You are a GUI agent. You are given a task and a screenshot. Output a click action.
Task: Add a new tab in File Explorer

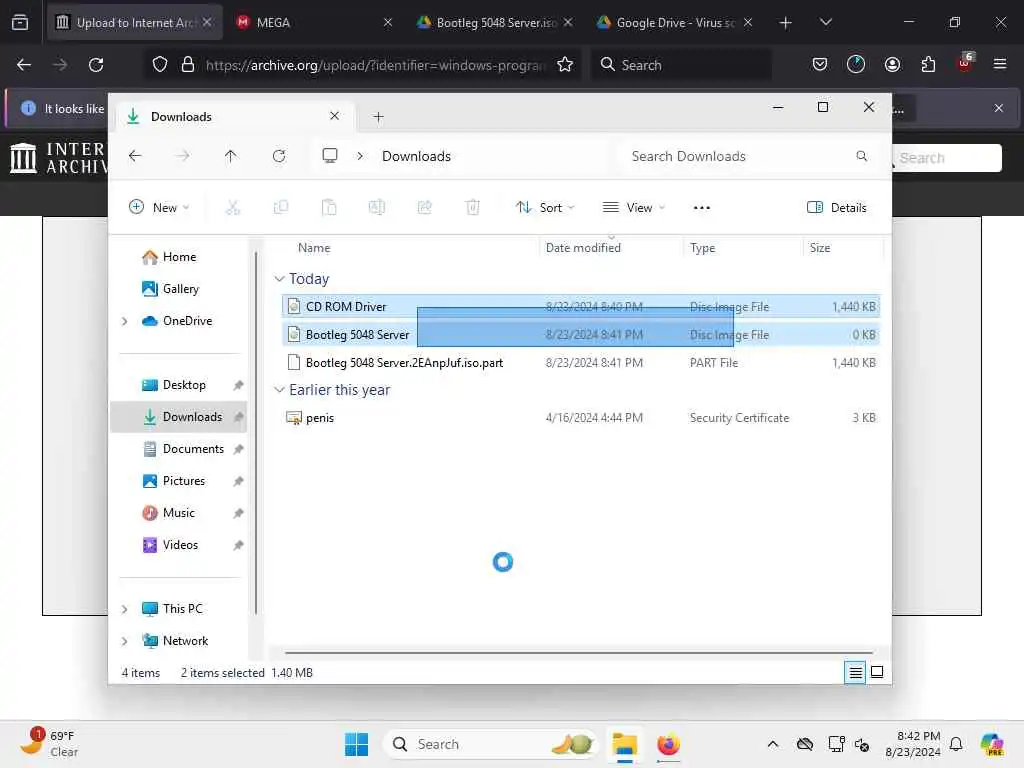pyautogui.click(x=378, y=117)
